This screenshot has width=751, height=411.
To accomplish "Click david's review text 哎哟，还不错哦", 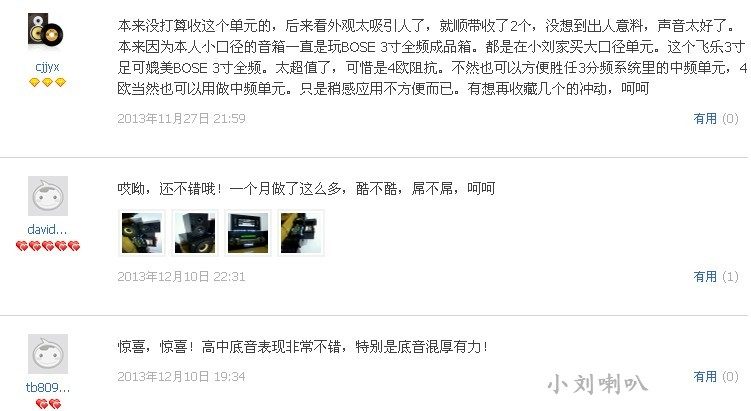I will (x=170, y=189).
